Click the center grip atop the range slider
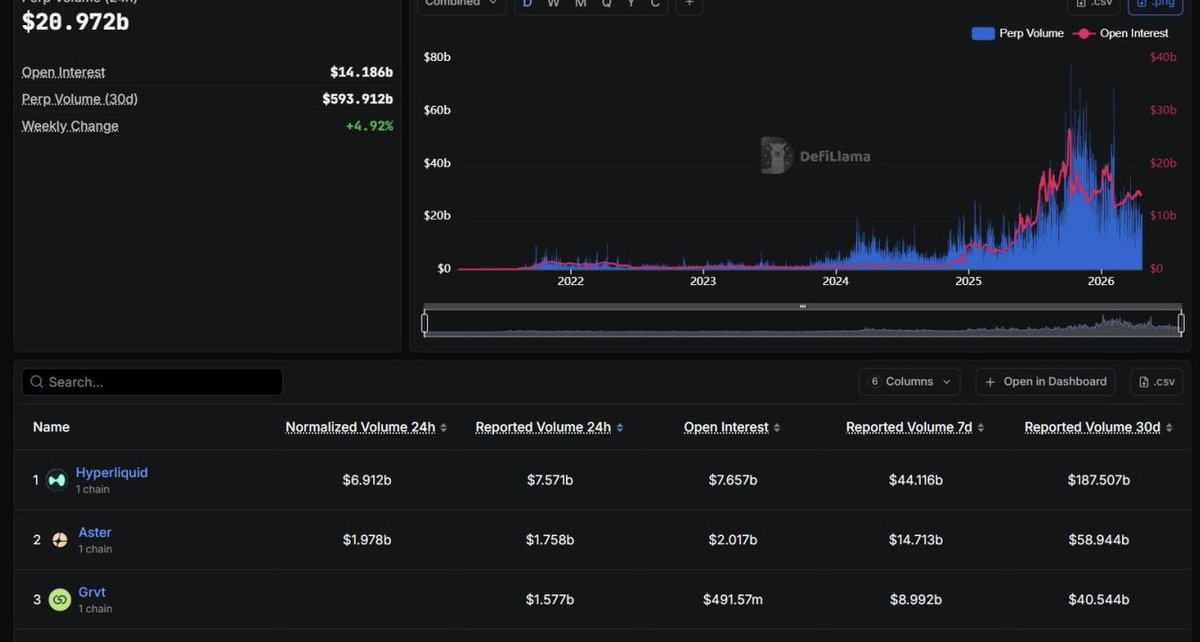Viewport: 1200px width, 642px height. coord(802,306)
